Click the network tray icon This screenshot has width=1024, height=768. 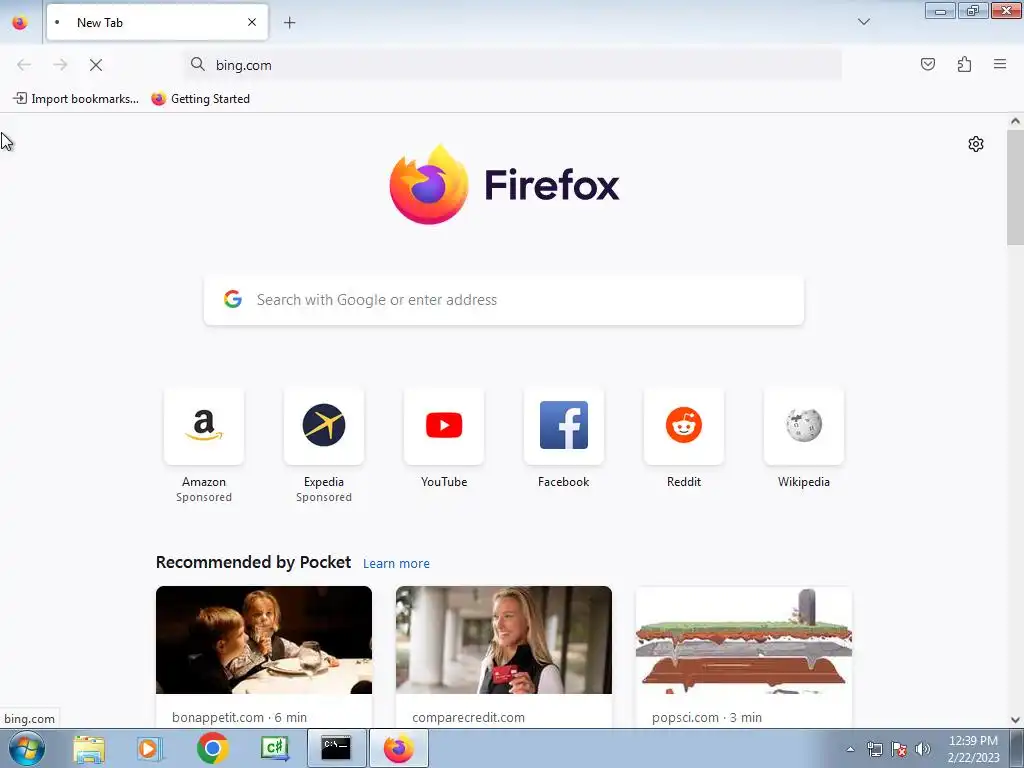874,749
